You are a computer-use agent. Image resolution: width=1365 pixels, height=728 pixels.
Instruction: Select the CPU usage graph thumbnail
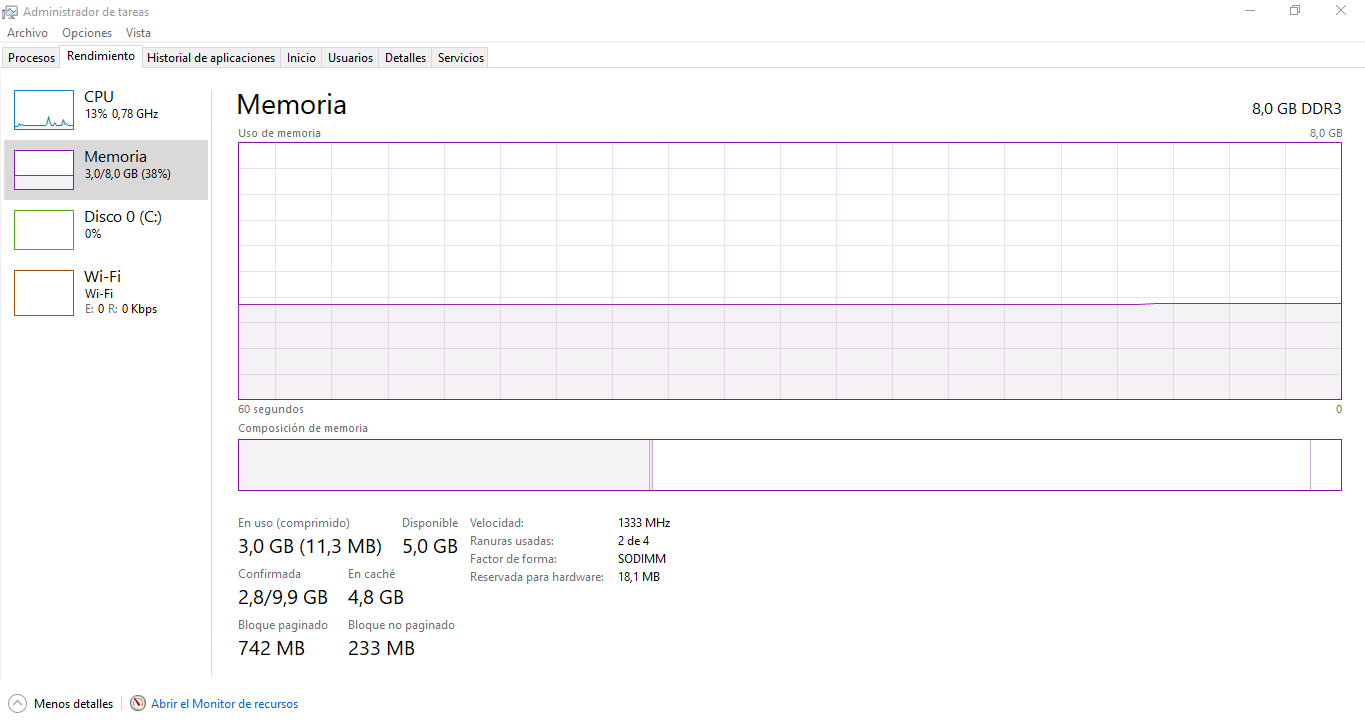(44, 110)
